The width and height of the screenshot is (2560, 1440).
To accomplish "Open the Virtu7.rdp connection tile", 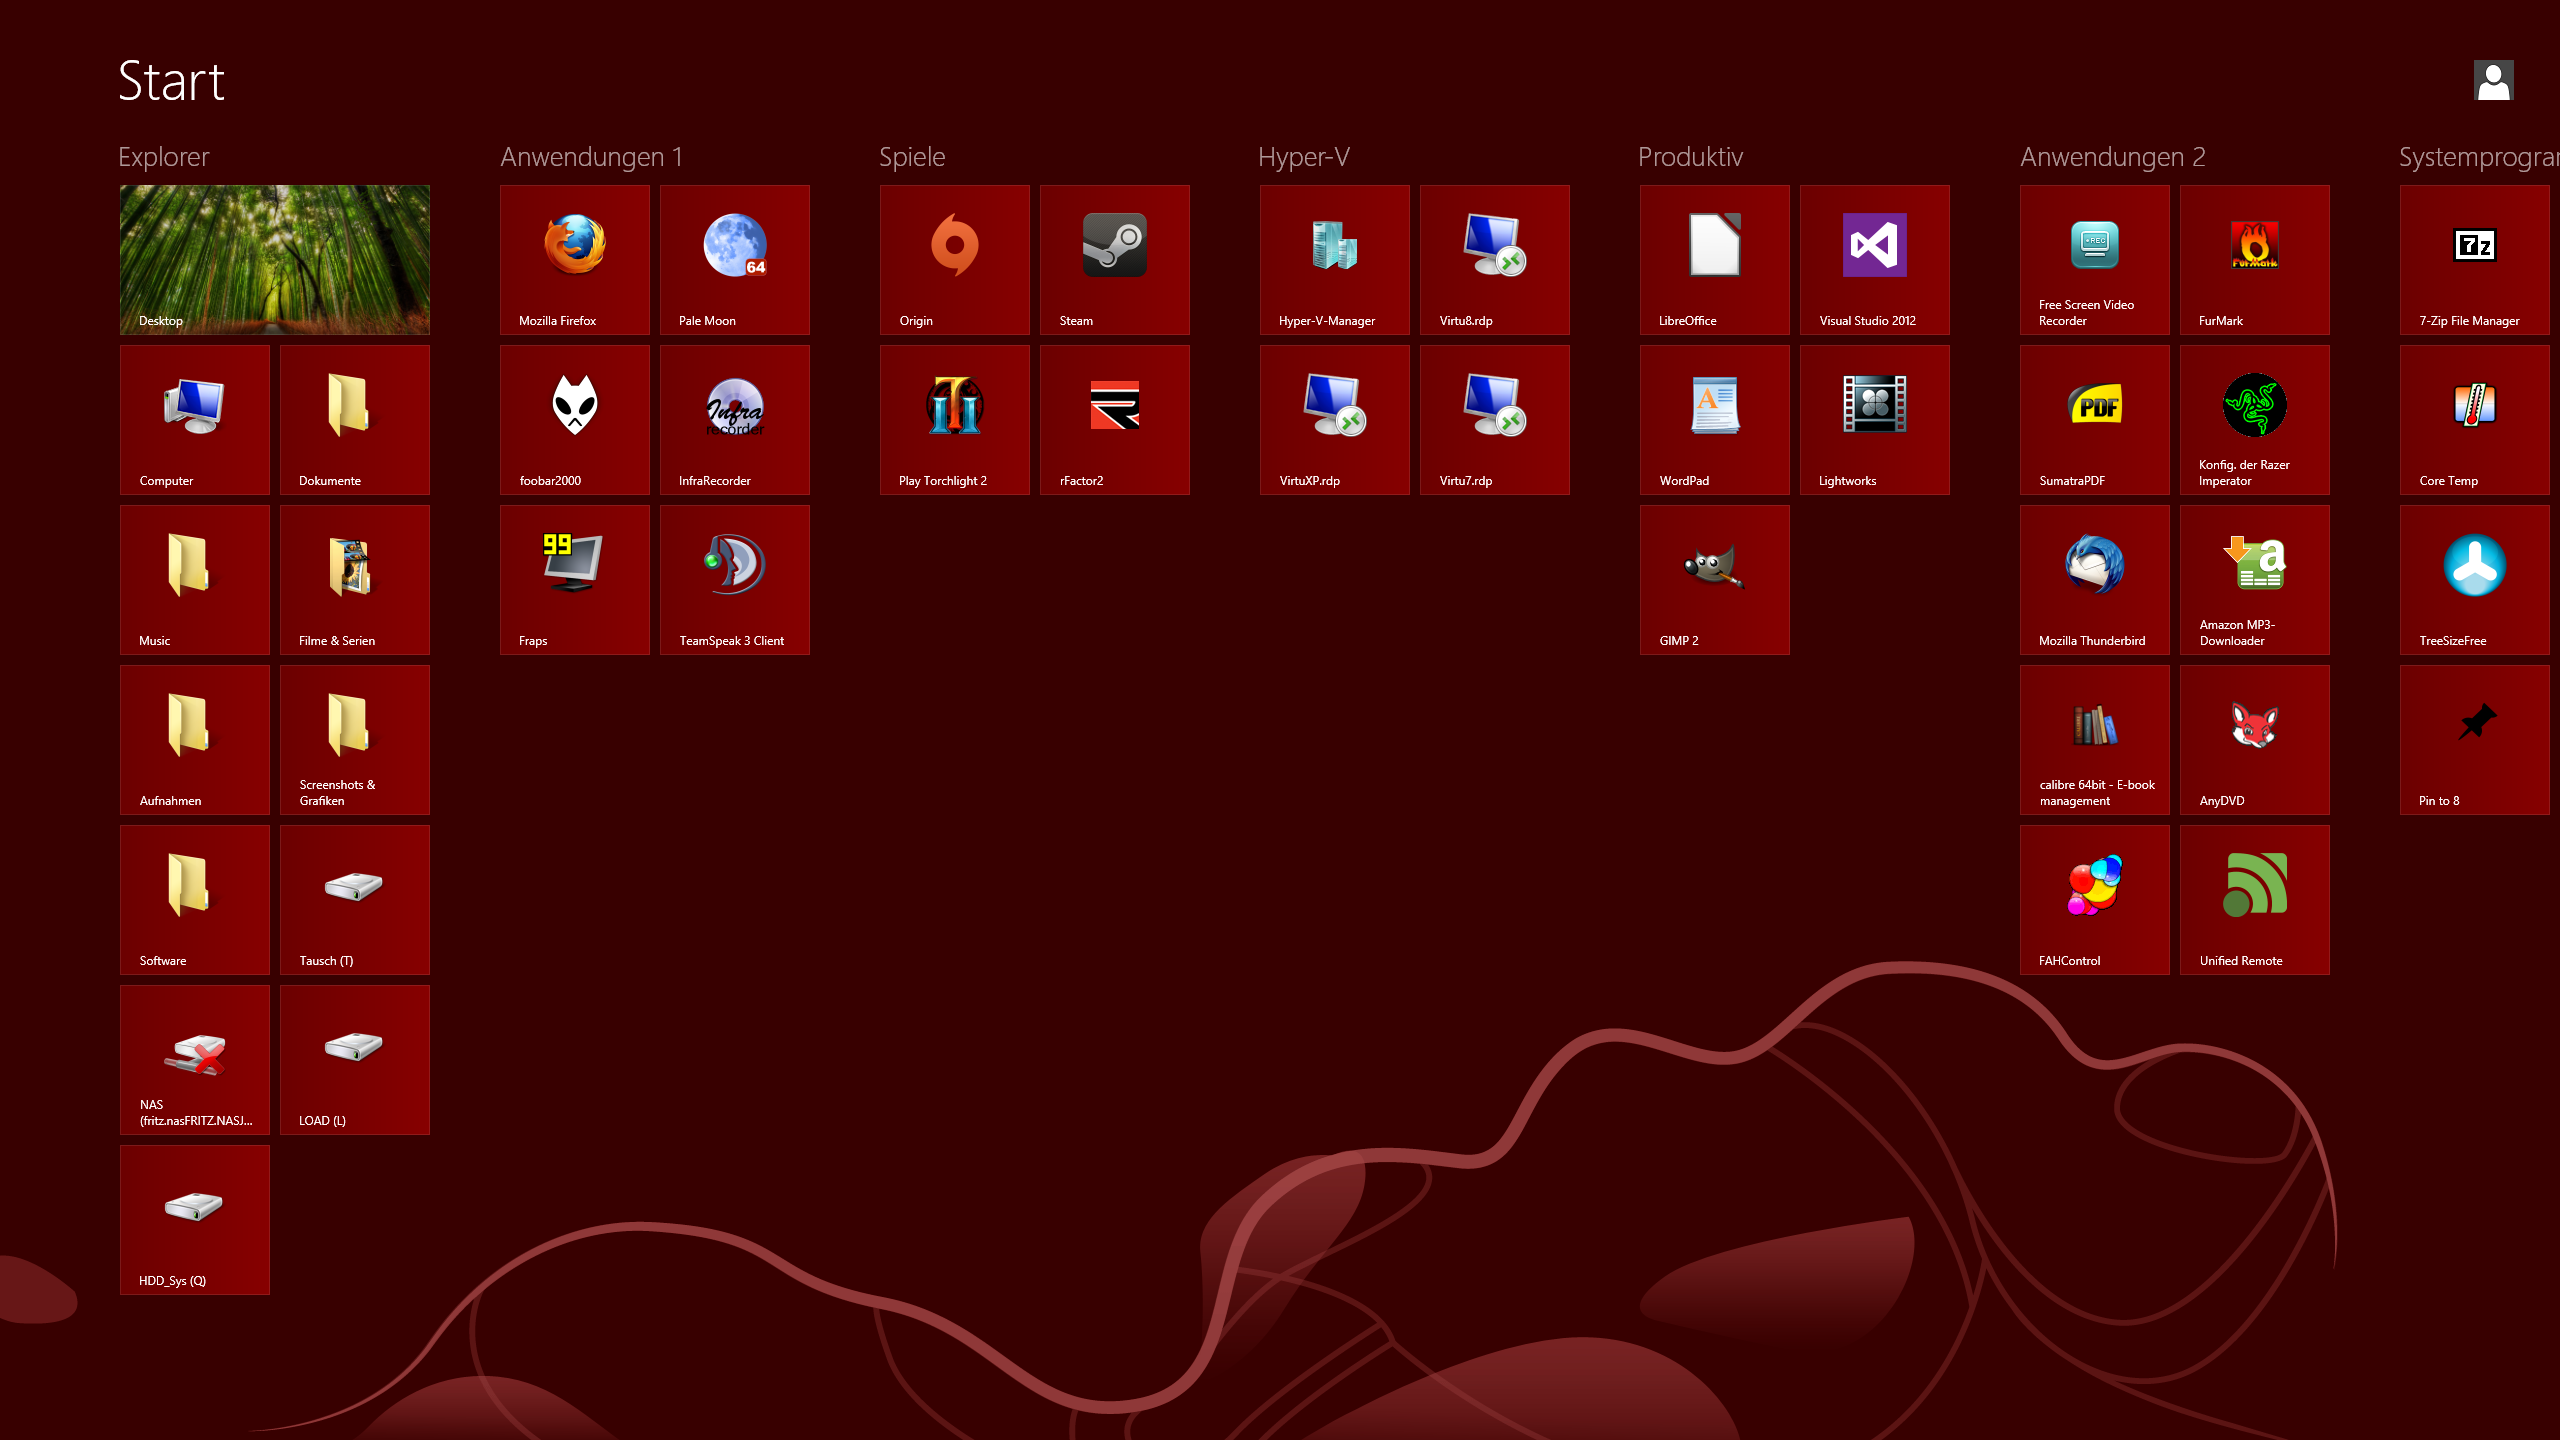I will [1495, 420].
